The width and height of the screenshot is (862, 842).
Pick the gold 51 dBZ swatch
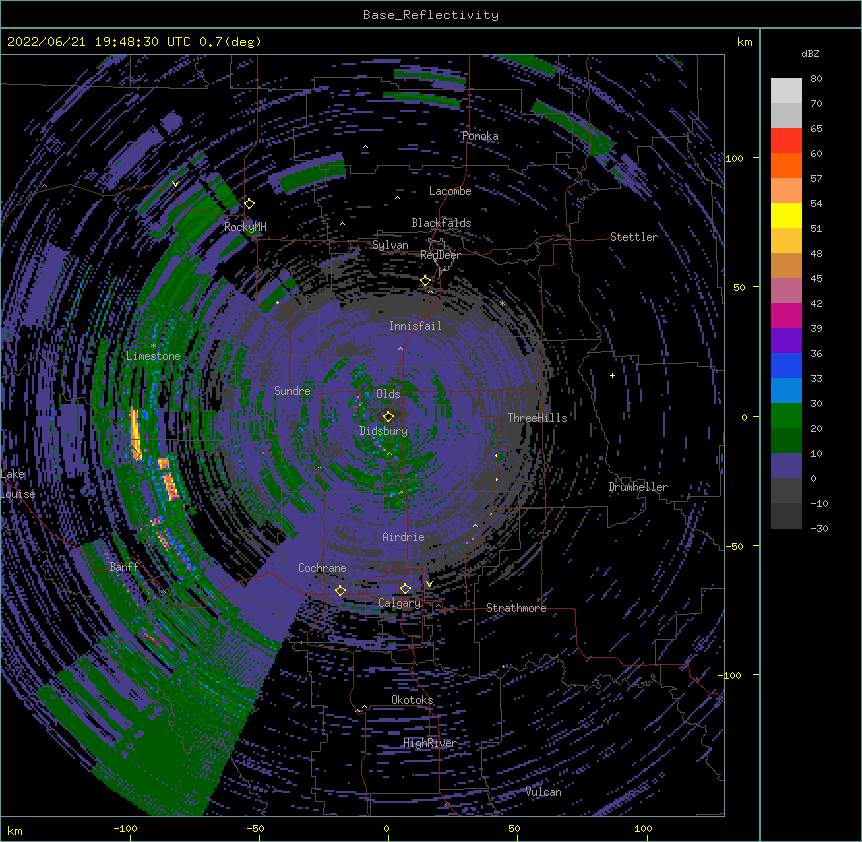786,241
